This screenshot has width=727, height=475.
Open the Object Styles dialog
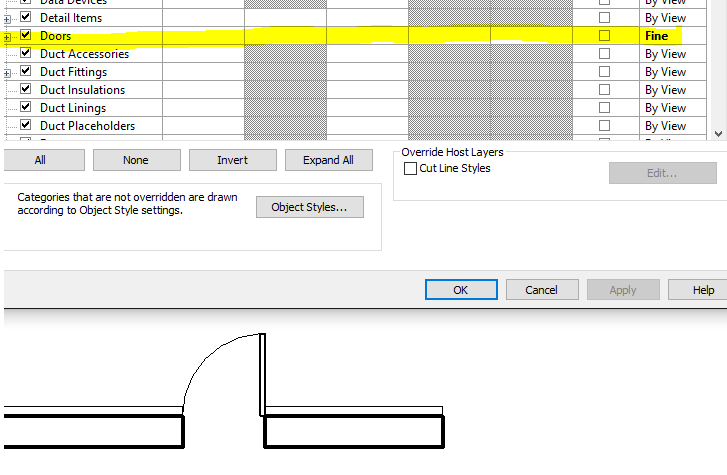tap(309, 207)
